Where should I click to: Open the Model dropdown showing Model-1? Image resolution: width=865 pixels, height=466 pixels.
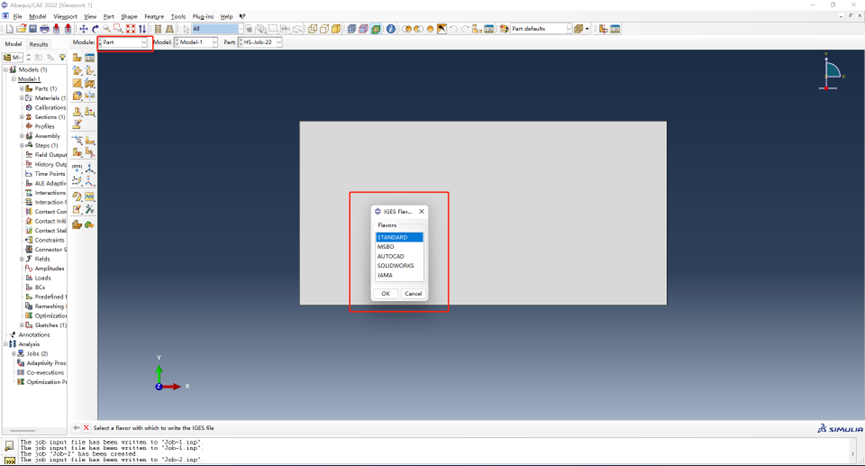pos(196,42)
